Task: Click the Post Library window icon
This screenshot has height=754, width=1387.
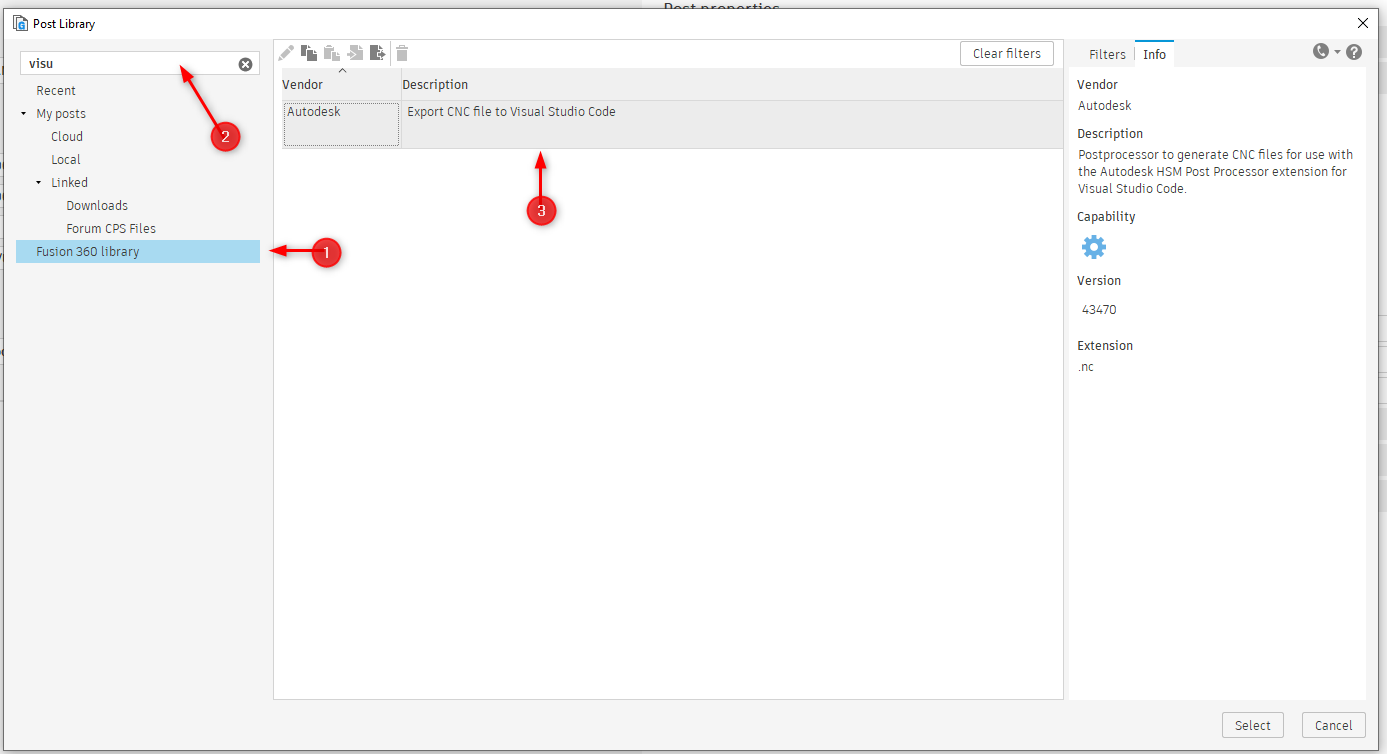Action: tap(19, 22)
